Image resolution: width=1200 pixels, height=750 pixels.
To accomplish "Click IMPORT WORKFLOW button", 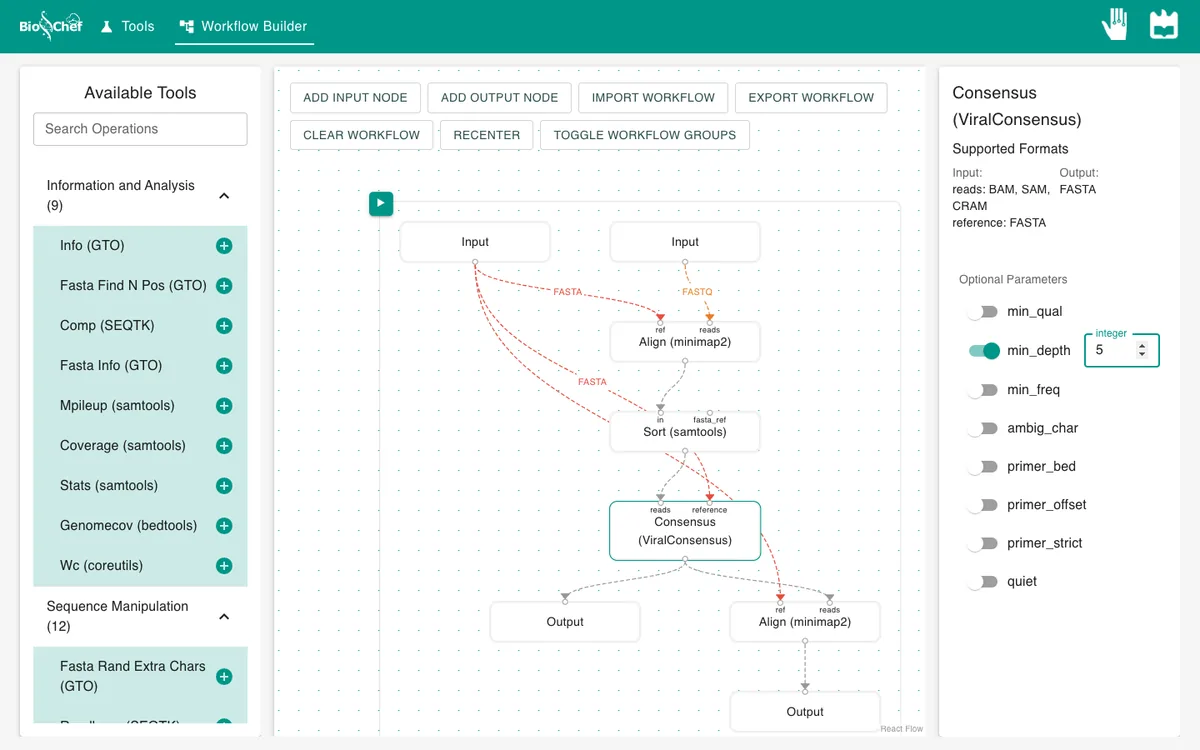I will click(x=653, y=98).
